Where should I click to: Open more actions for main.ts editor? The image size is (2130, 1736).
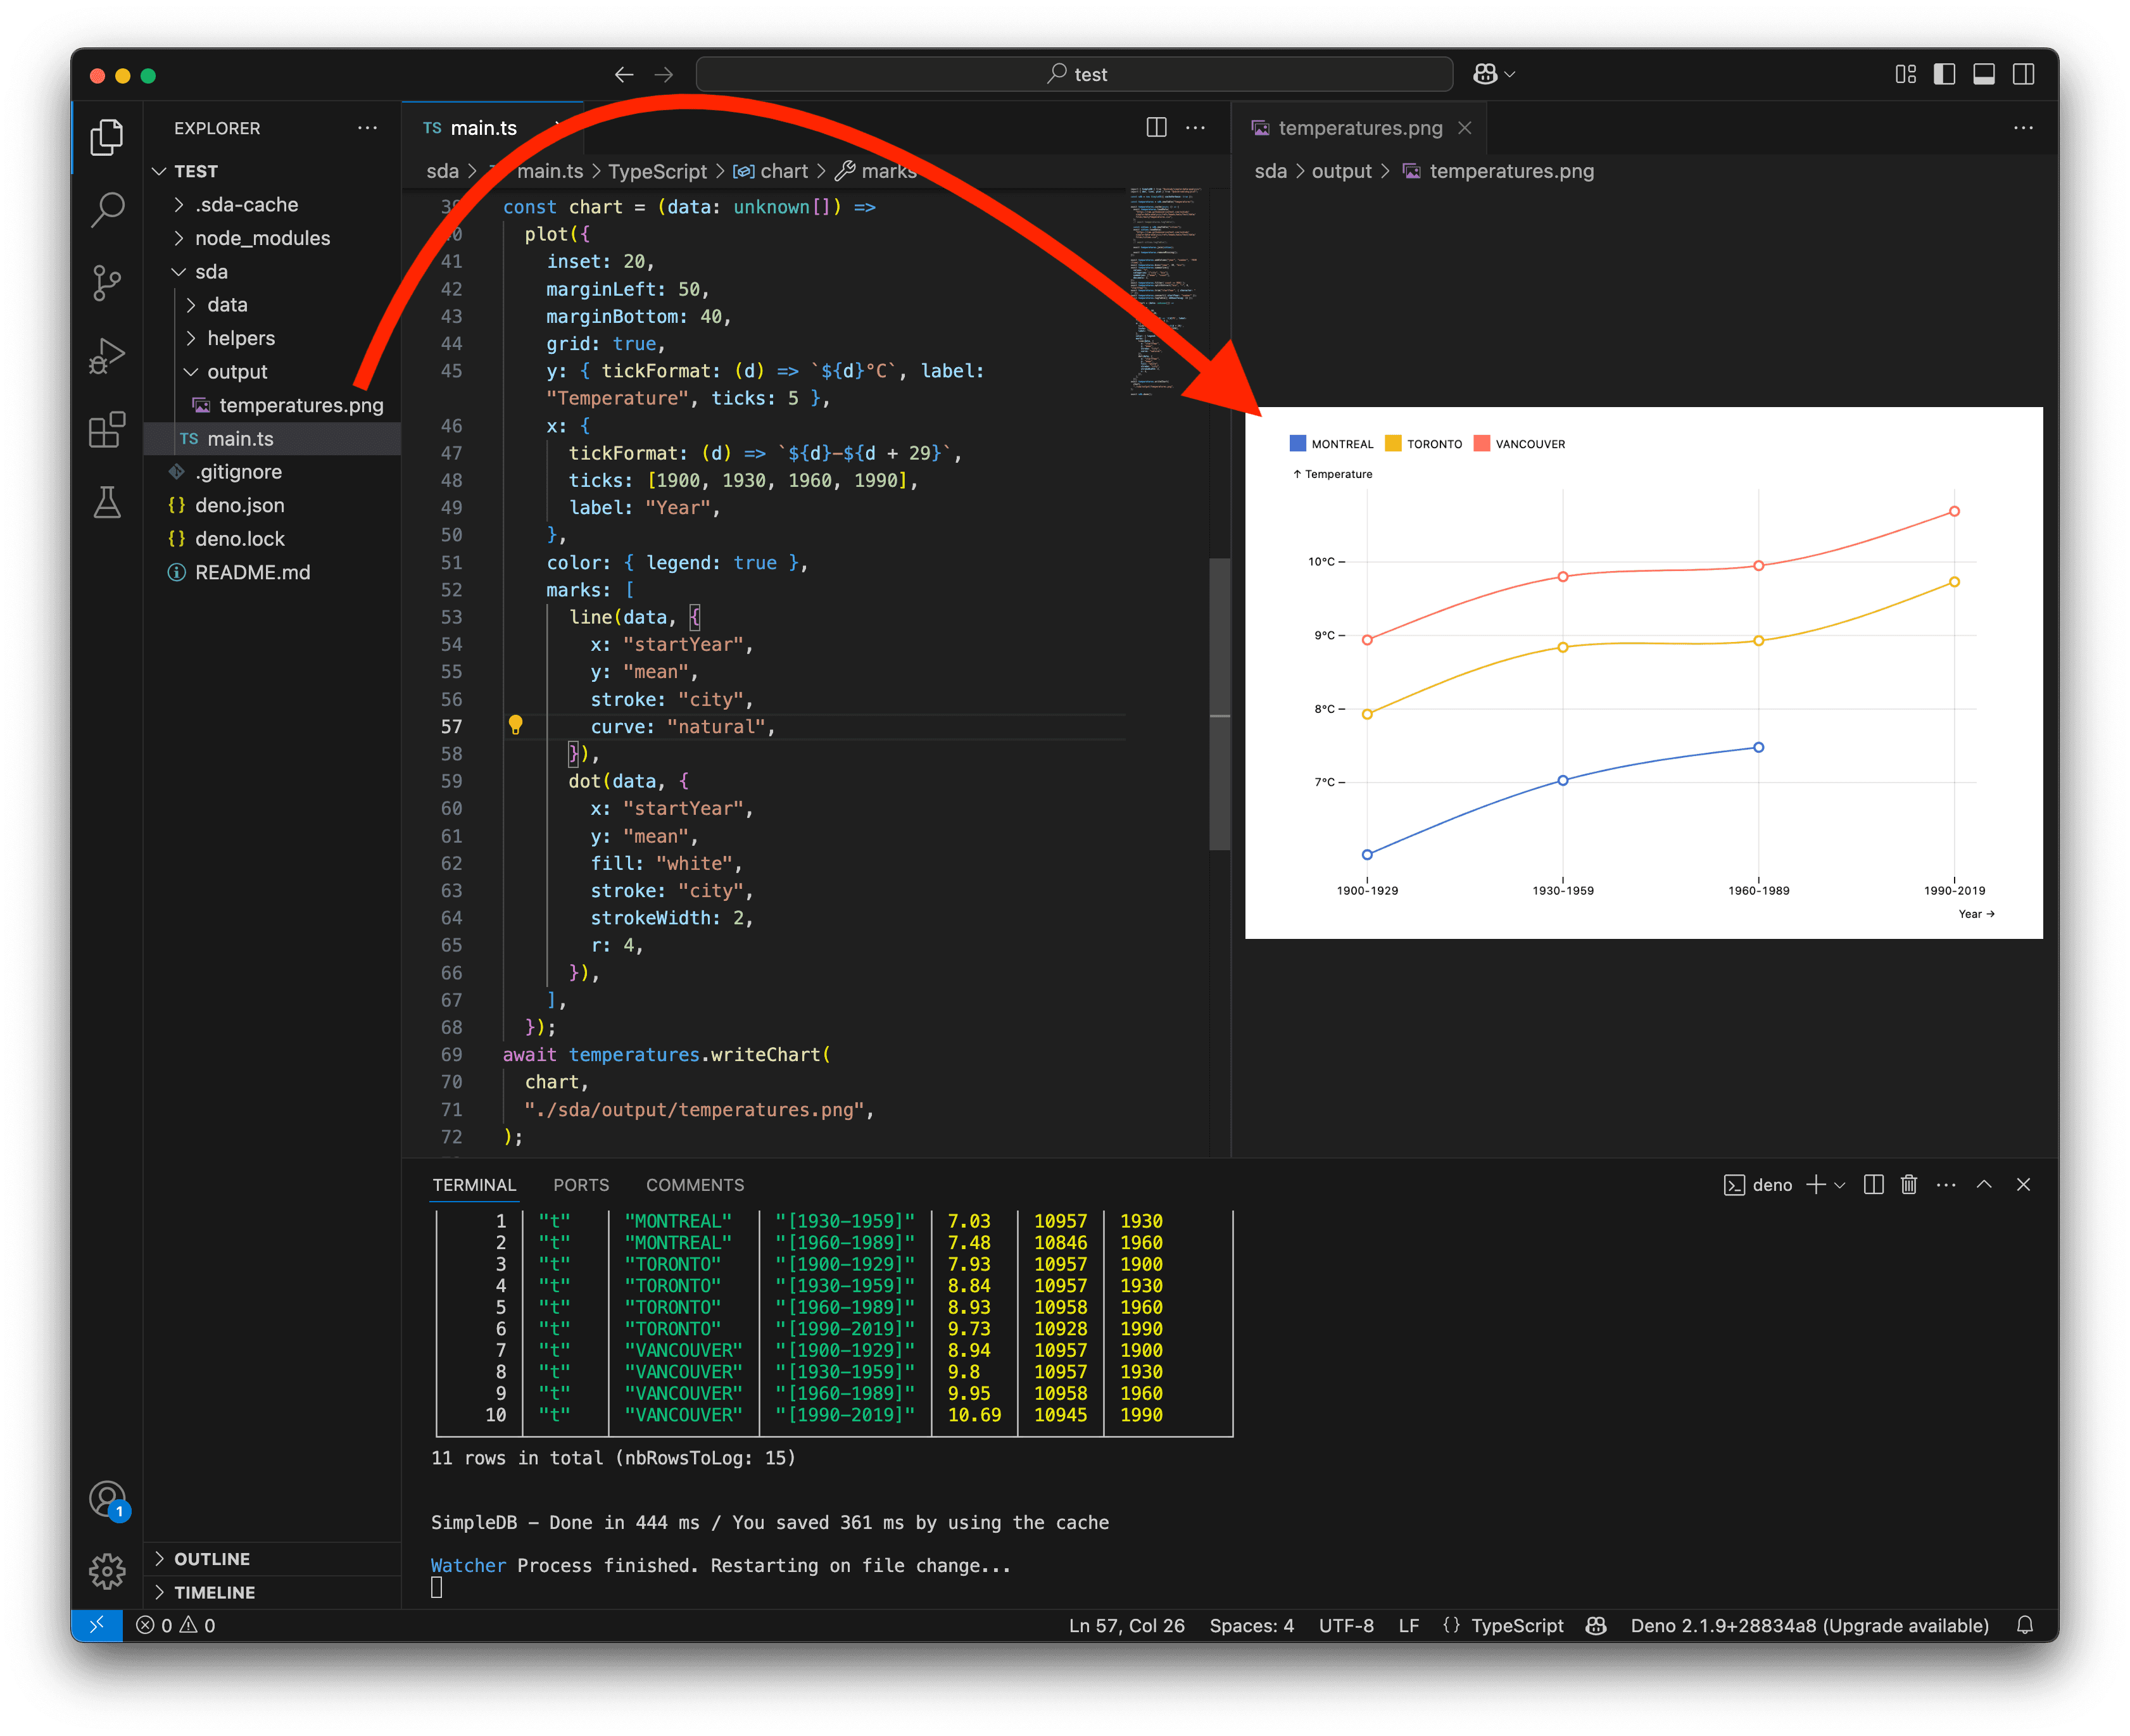(1195, 127)
